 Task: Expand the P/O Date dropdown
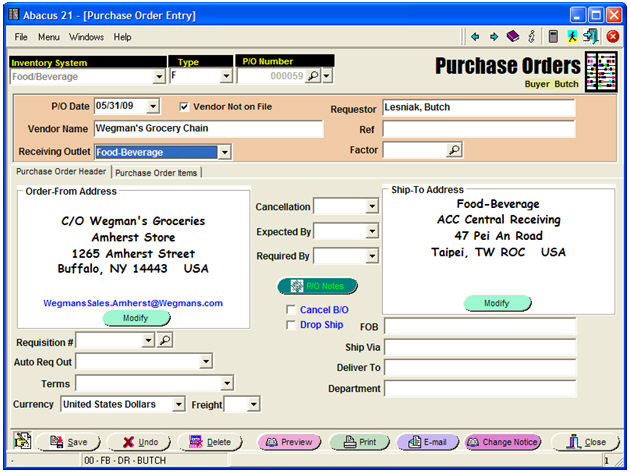click(x=152, y=106)
